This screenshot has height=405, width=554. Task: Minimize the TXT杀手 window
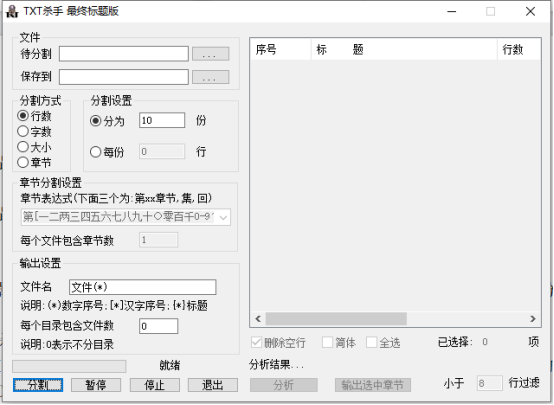point(452,11)
